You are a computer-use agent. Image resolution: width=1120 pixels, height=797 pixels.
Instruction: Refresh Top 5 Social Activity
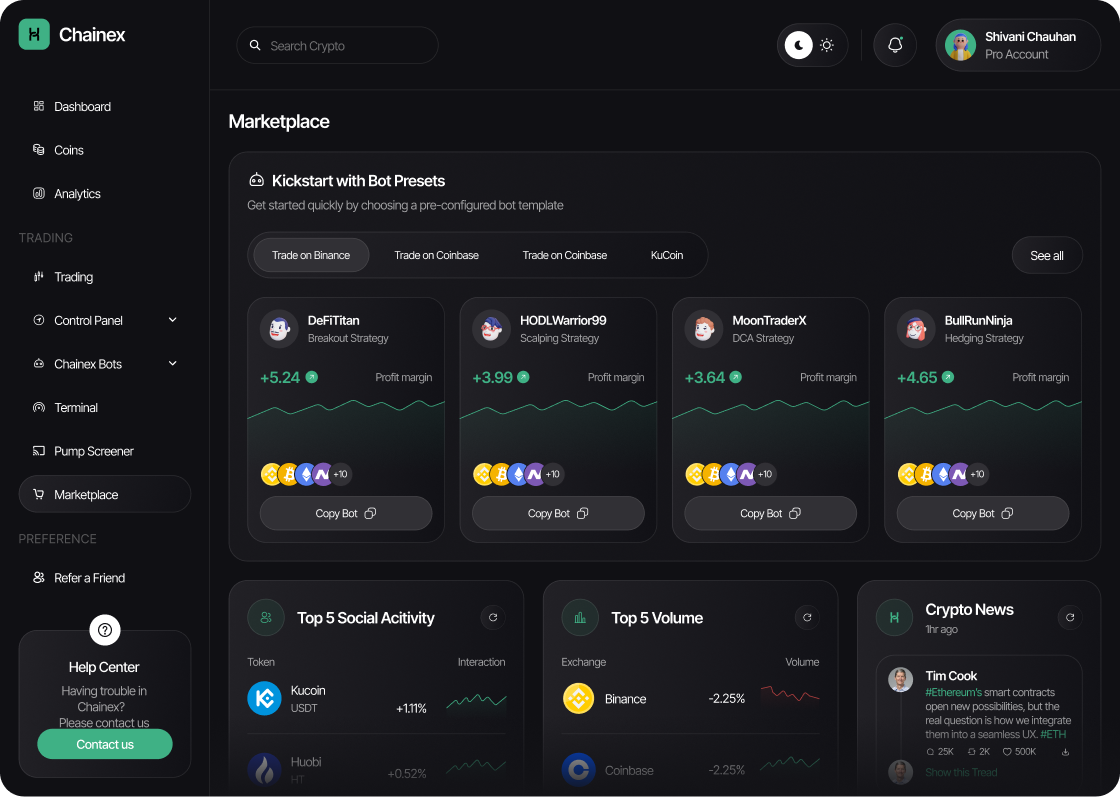point(493,618)
